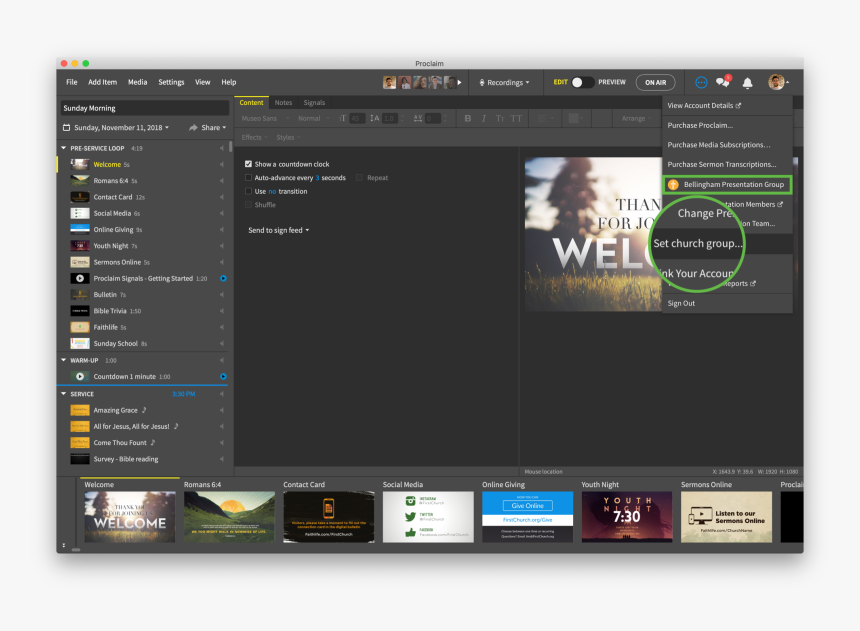860x631 pixels.
Task: Check the Shuffle checkbox
Action: [248, 205]
